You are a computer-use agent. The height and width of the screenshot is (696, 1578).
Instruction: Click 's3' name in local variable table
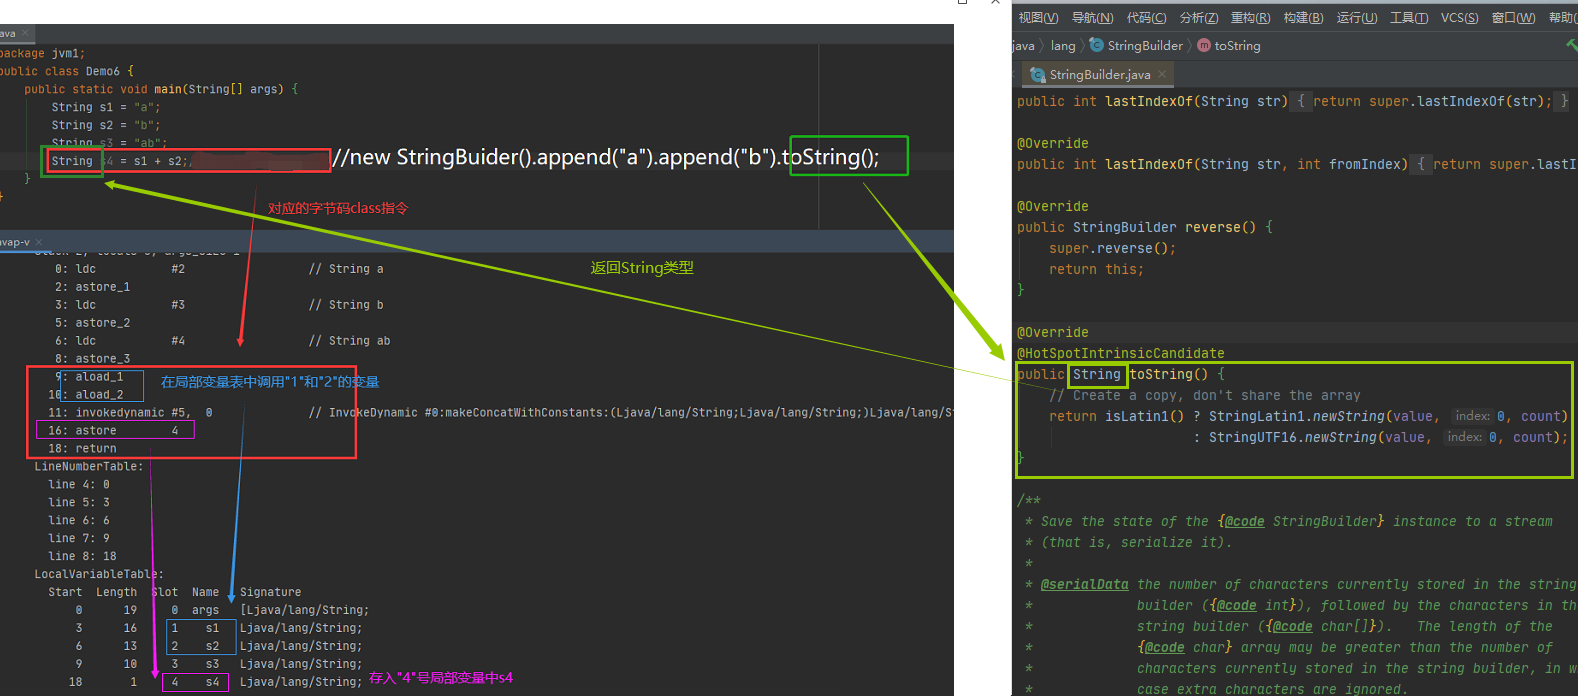coord(212,665)
